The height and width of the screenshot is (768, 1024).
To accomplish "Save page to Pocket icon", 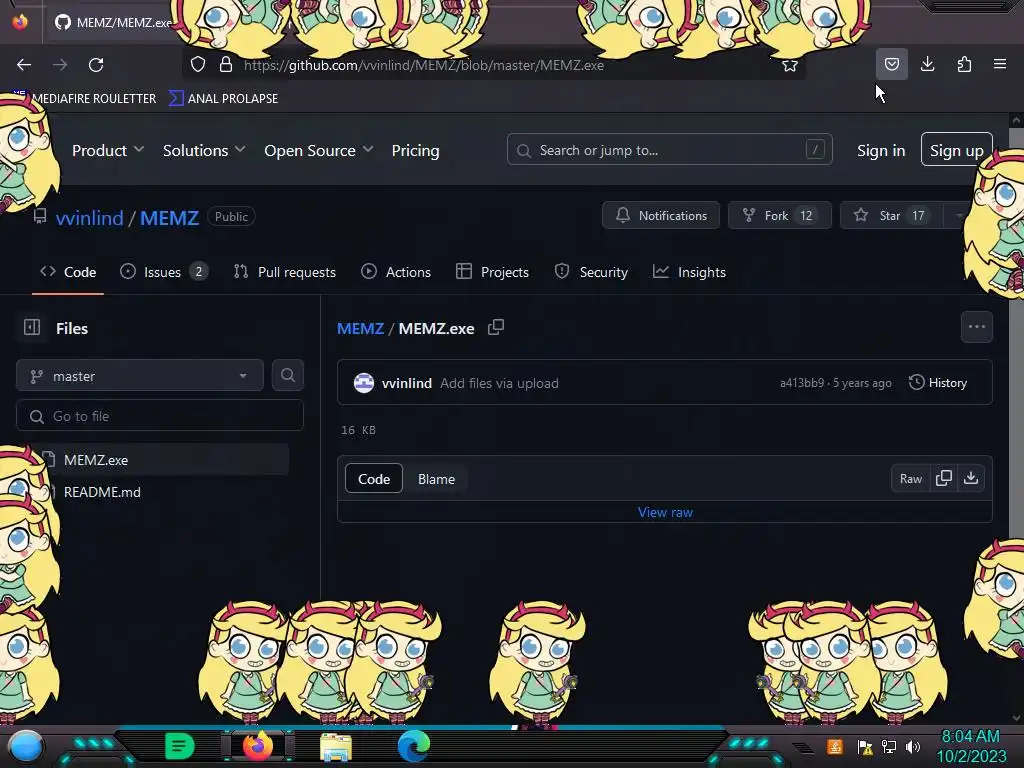I will [x=891, y=64].
